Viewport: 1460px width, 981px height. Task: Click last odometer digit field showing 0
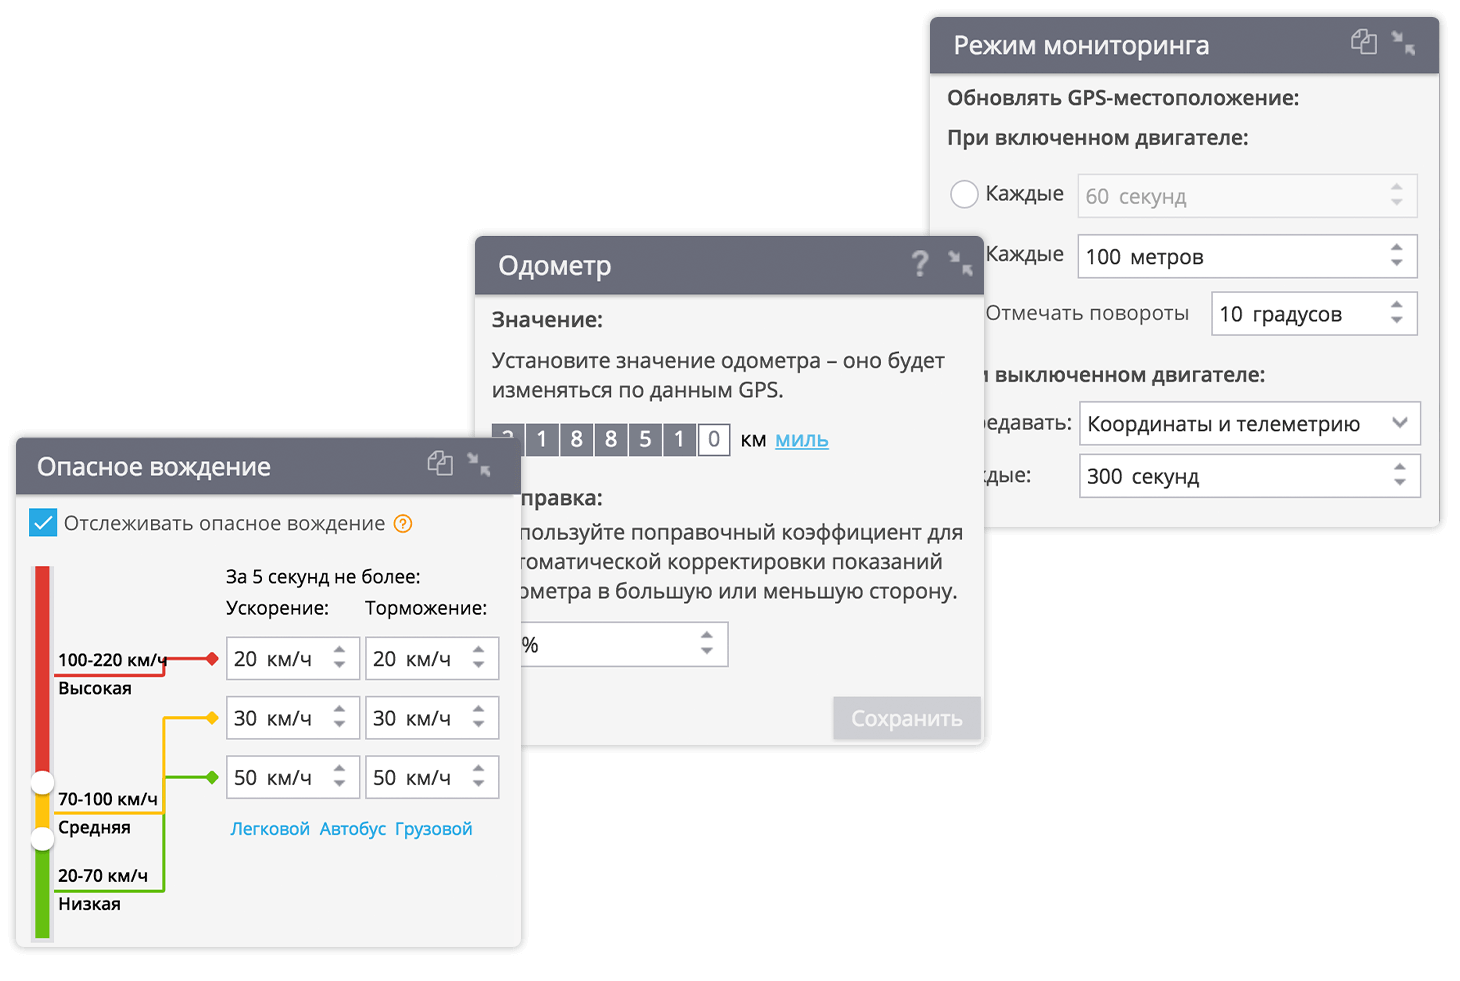click(713, 439)
